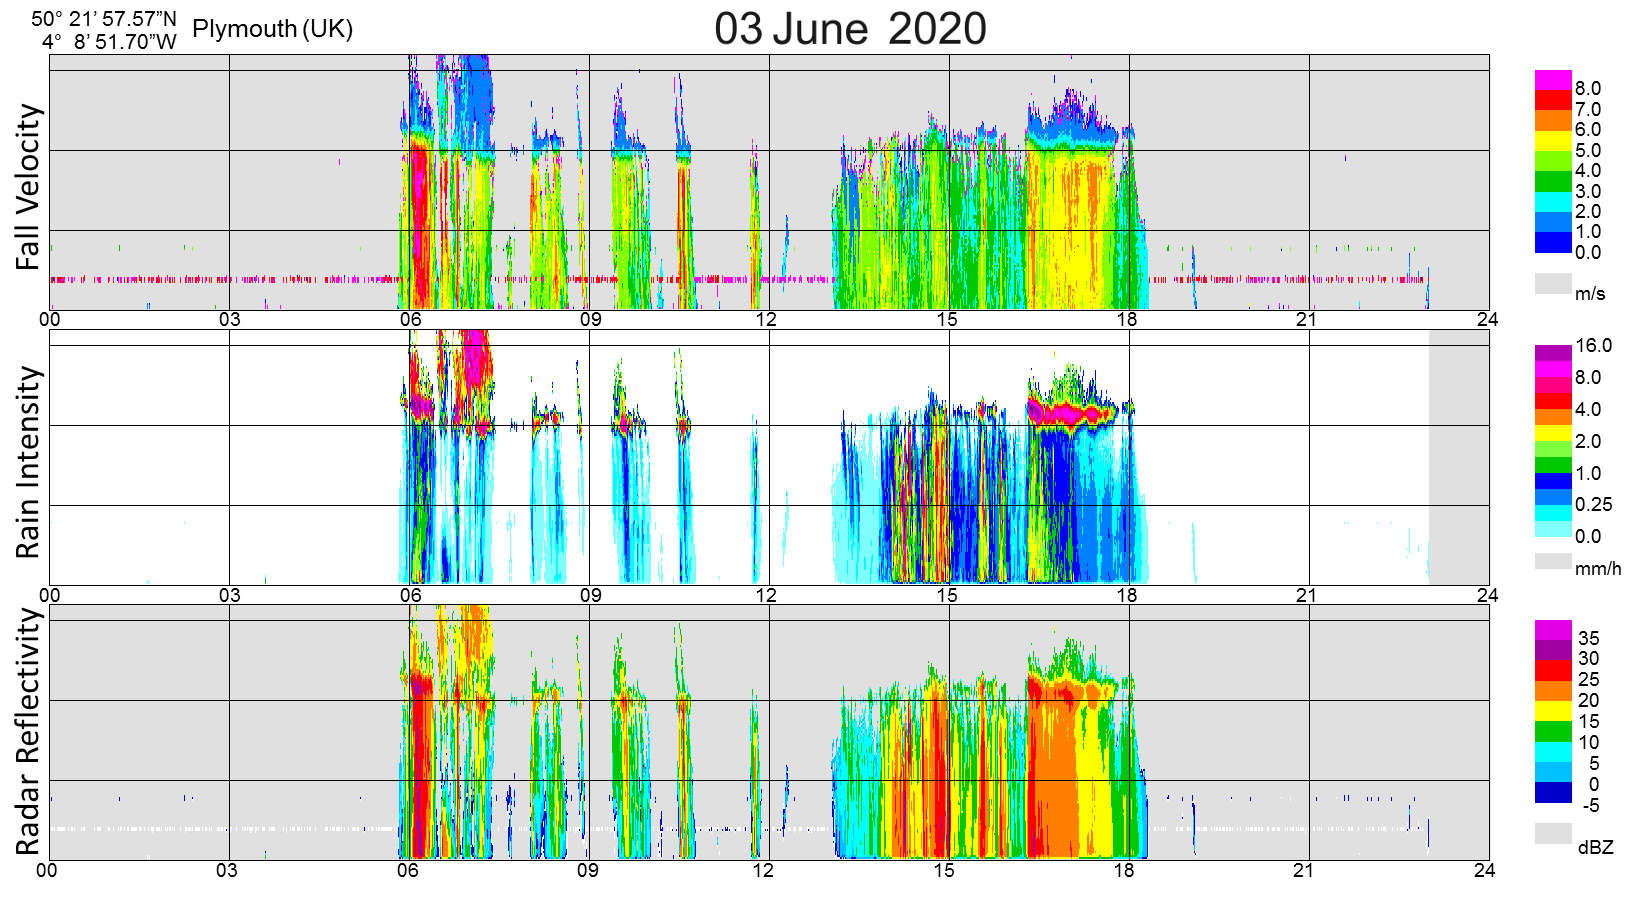The image size is (1640, 900).
Task: Click the magenta swatch in Fall Velocity legend
Action: (x=1554, y=80)
